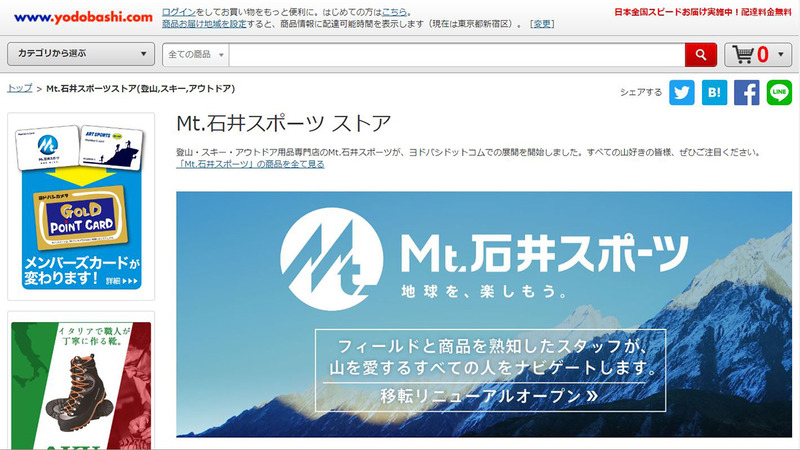Viewport: 800px width, 450px height.
Task: Open the Gold Point Card members card banner
Action: tap(81, 207)
